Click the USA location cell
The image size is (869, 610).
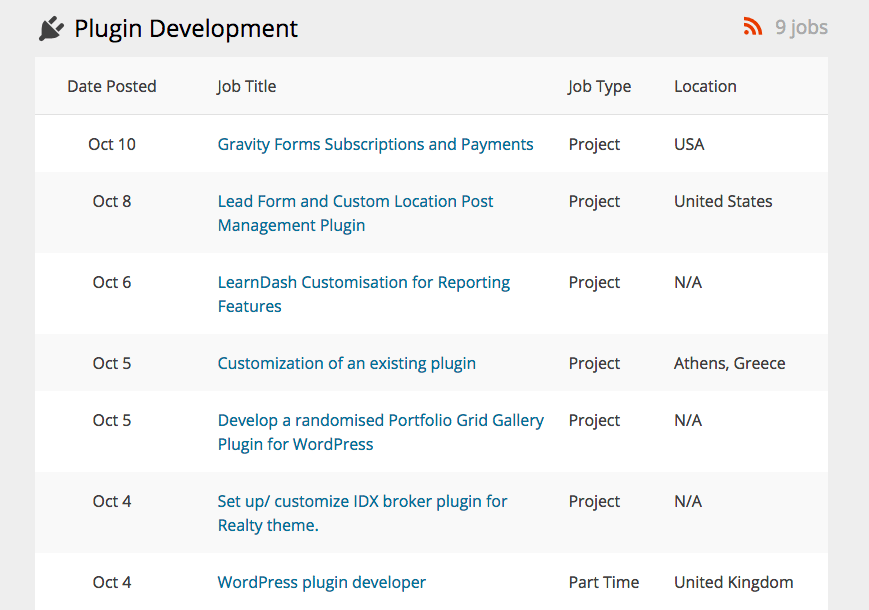[689, 144]
